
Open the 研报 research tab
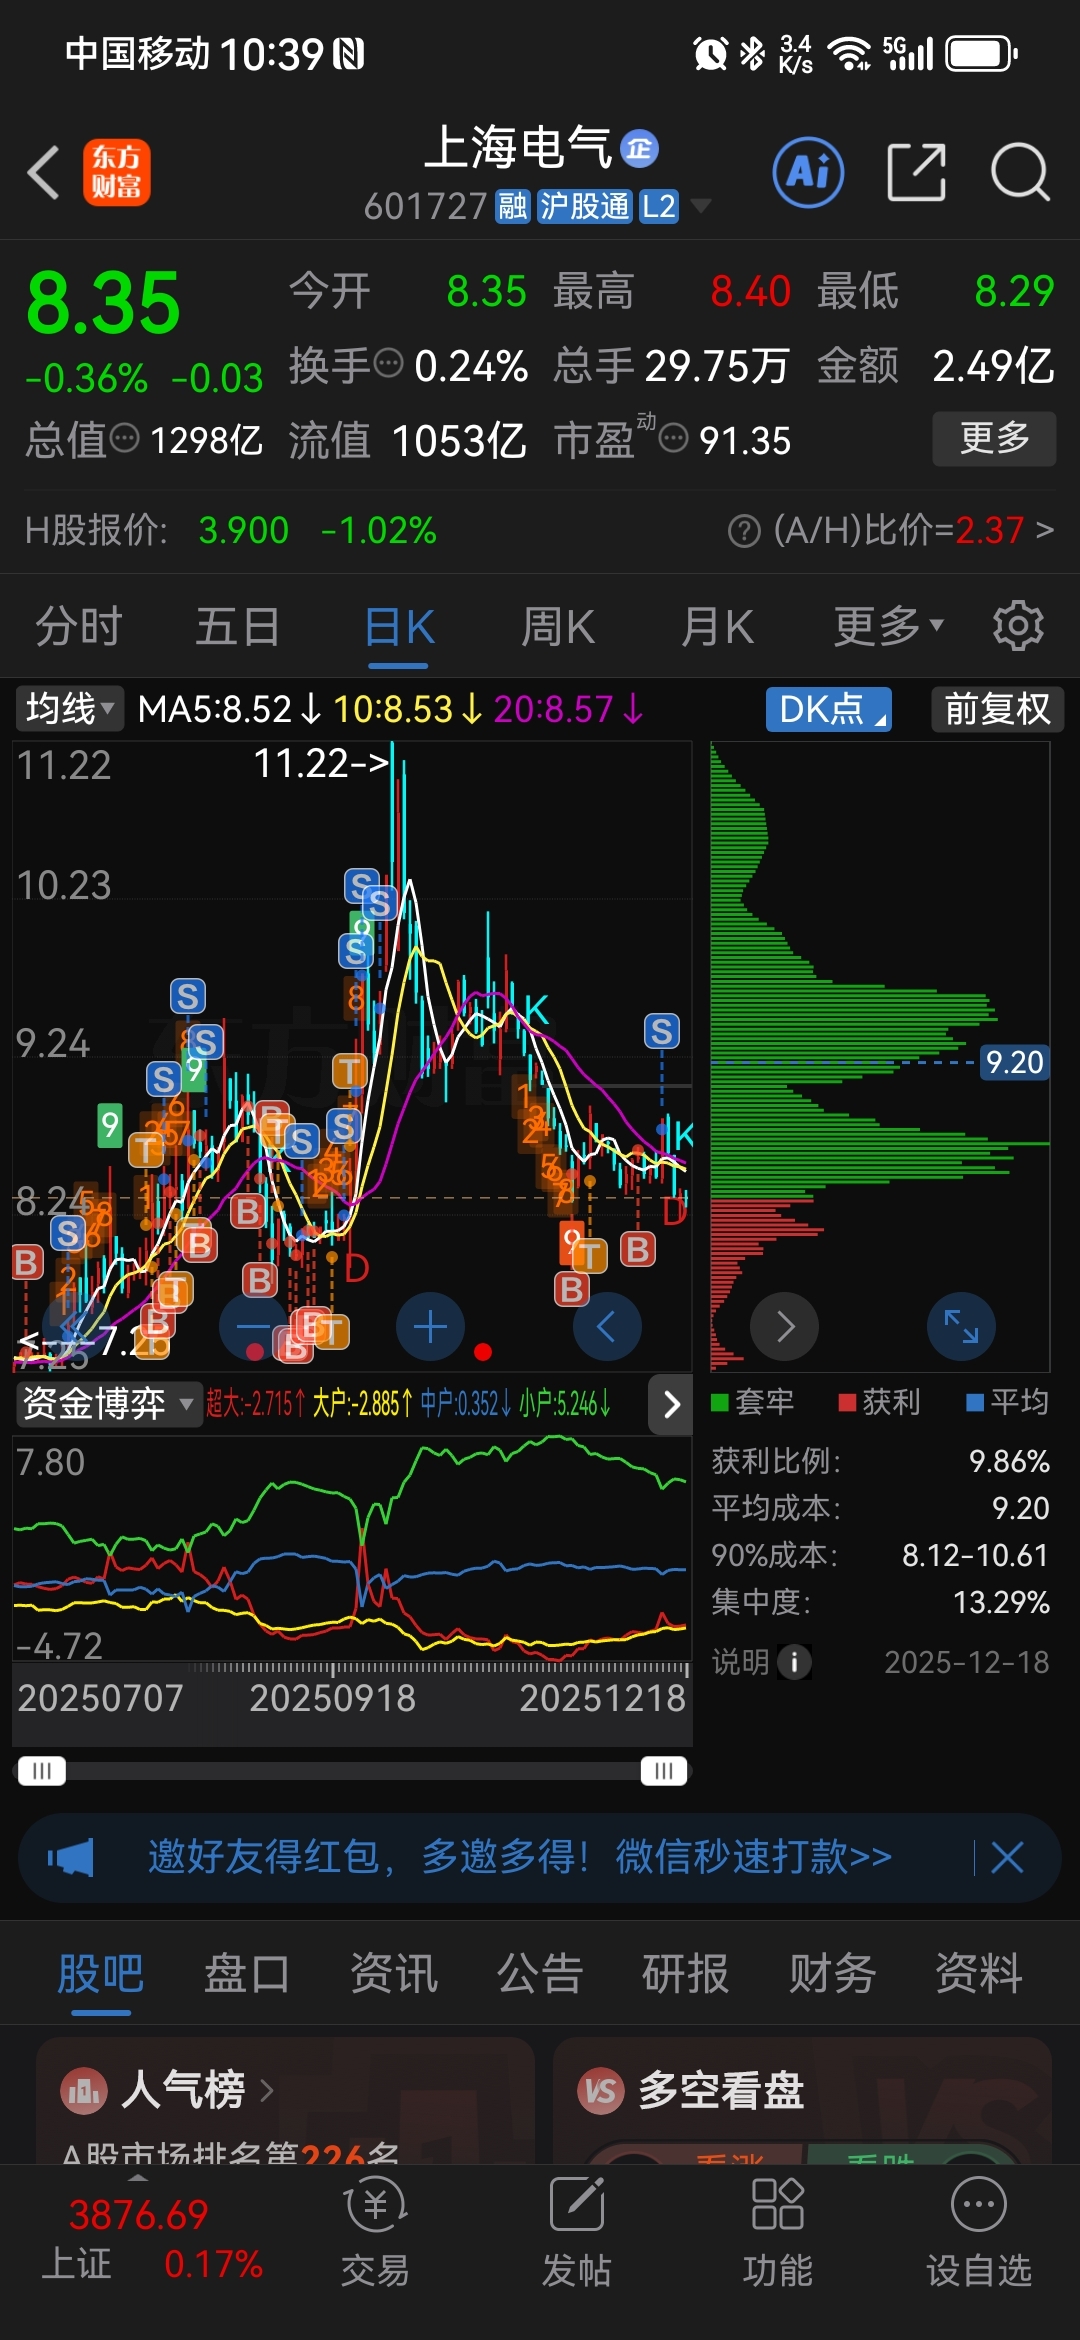686,1974
